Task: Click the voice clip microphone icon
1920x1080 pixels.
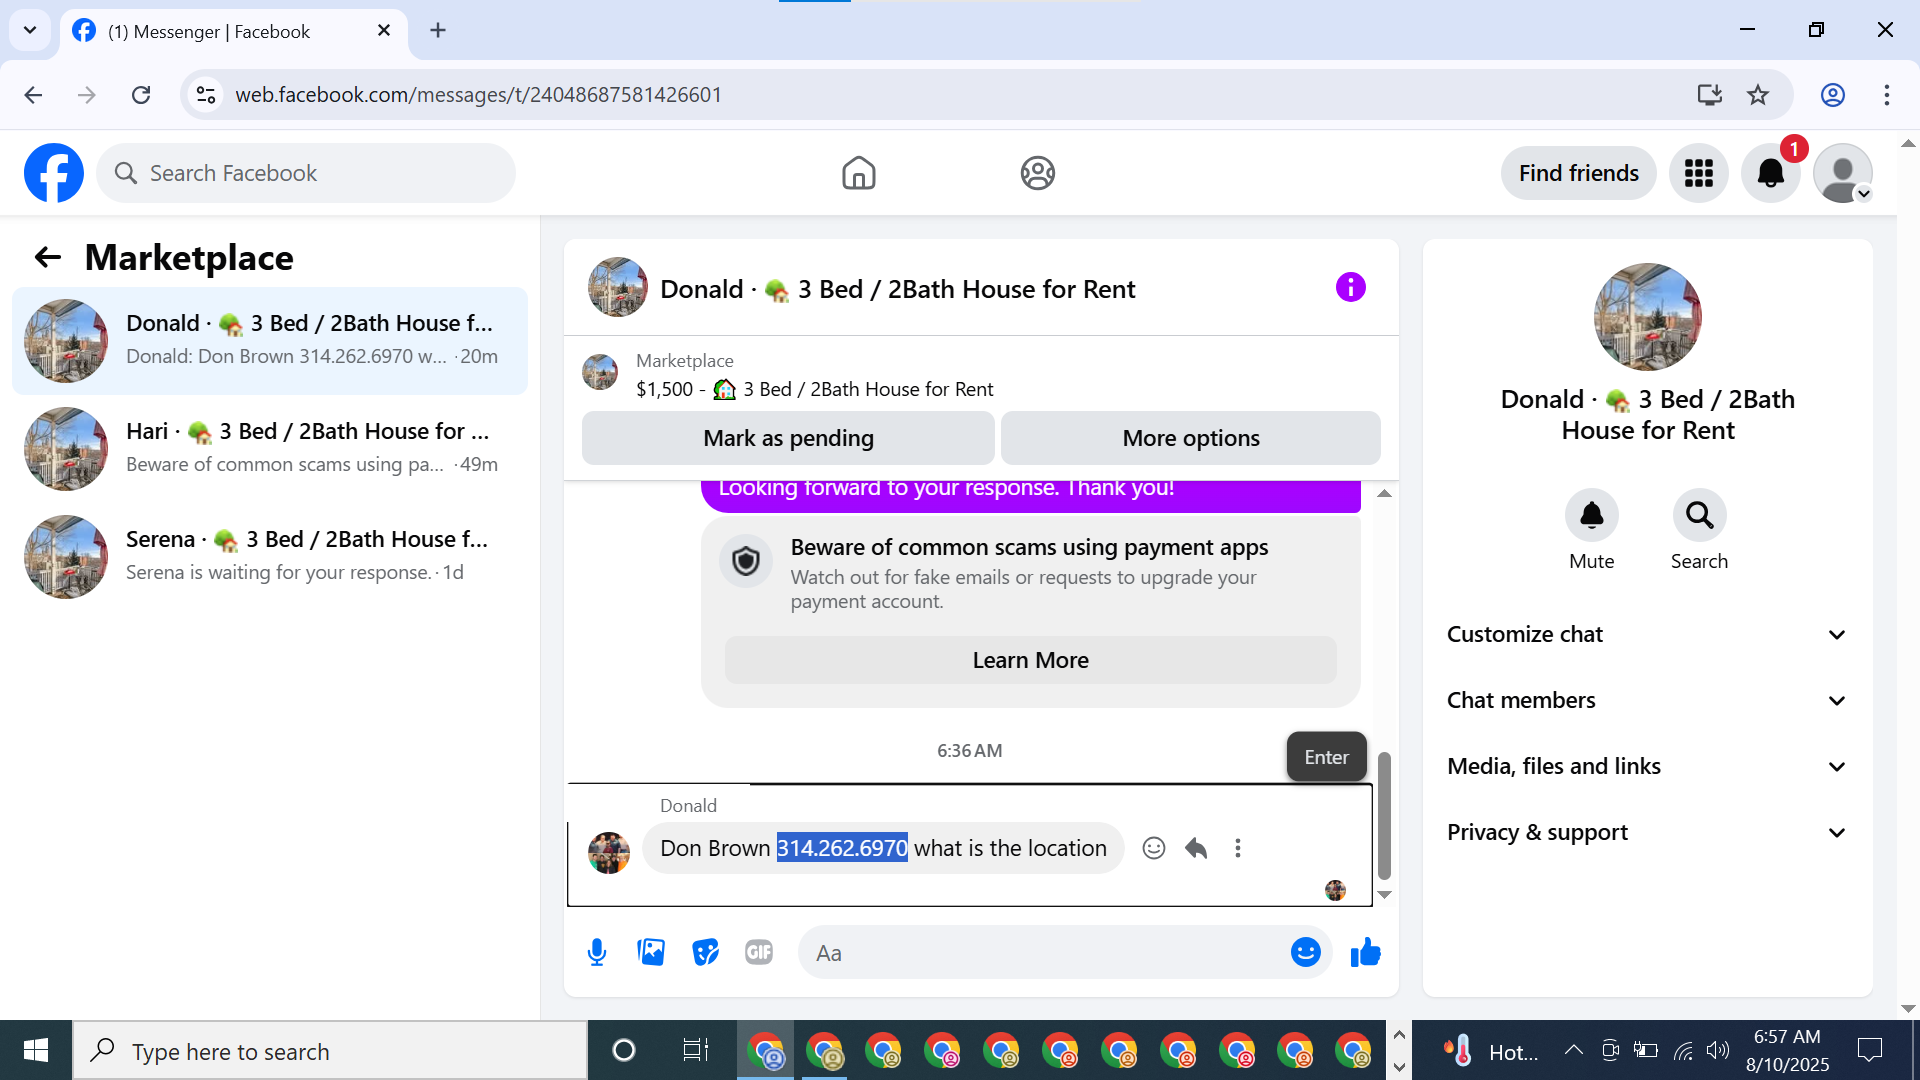Action: 597,952
